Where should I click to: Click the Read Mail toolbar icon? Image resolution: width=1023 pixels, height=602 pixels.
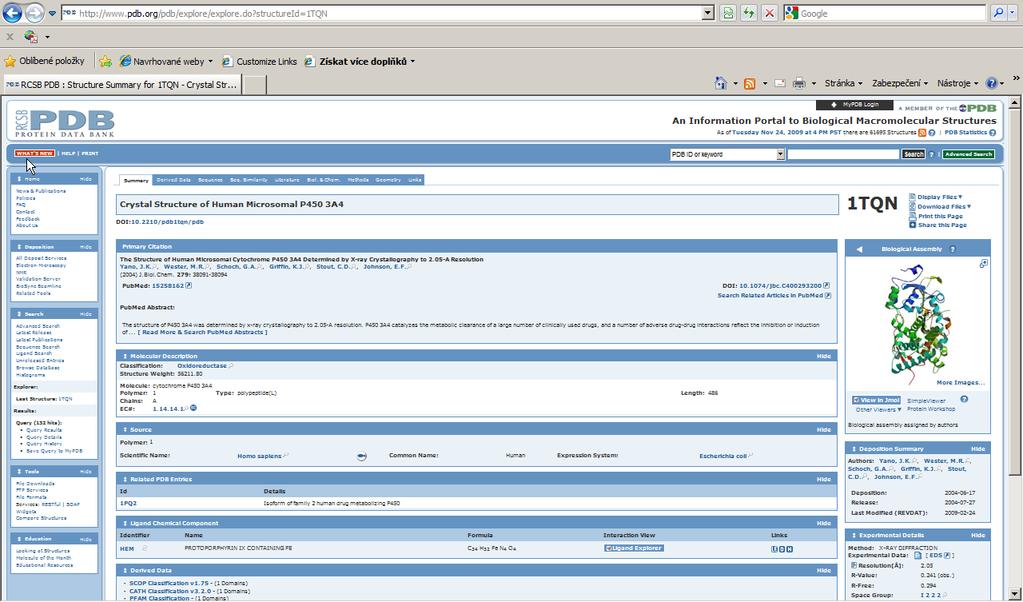[x=779, y=83]
